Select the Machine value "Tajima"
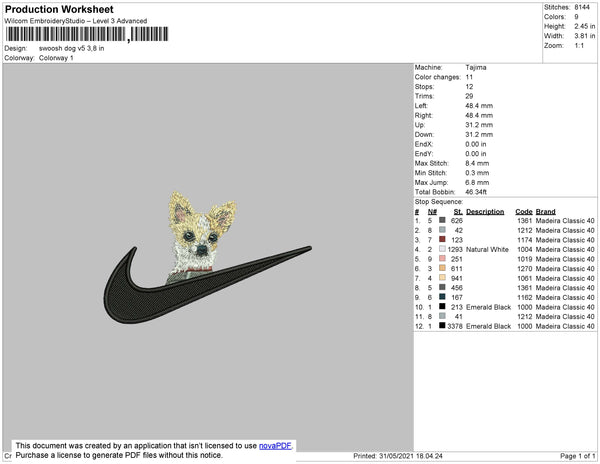 pyautogui.click(x=476, y=67)
